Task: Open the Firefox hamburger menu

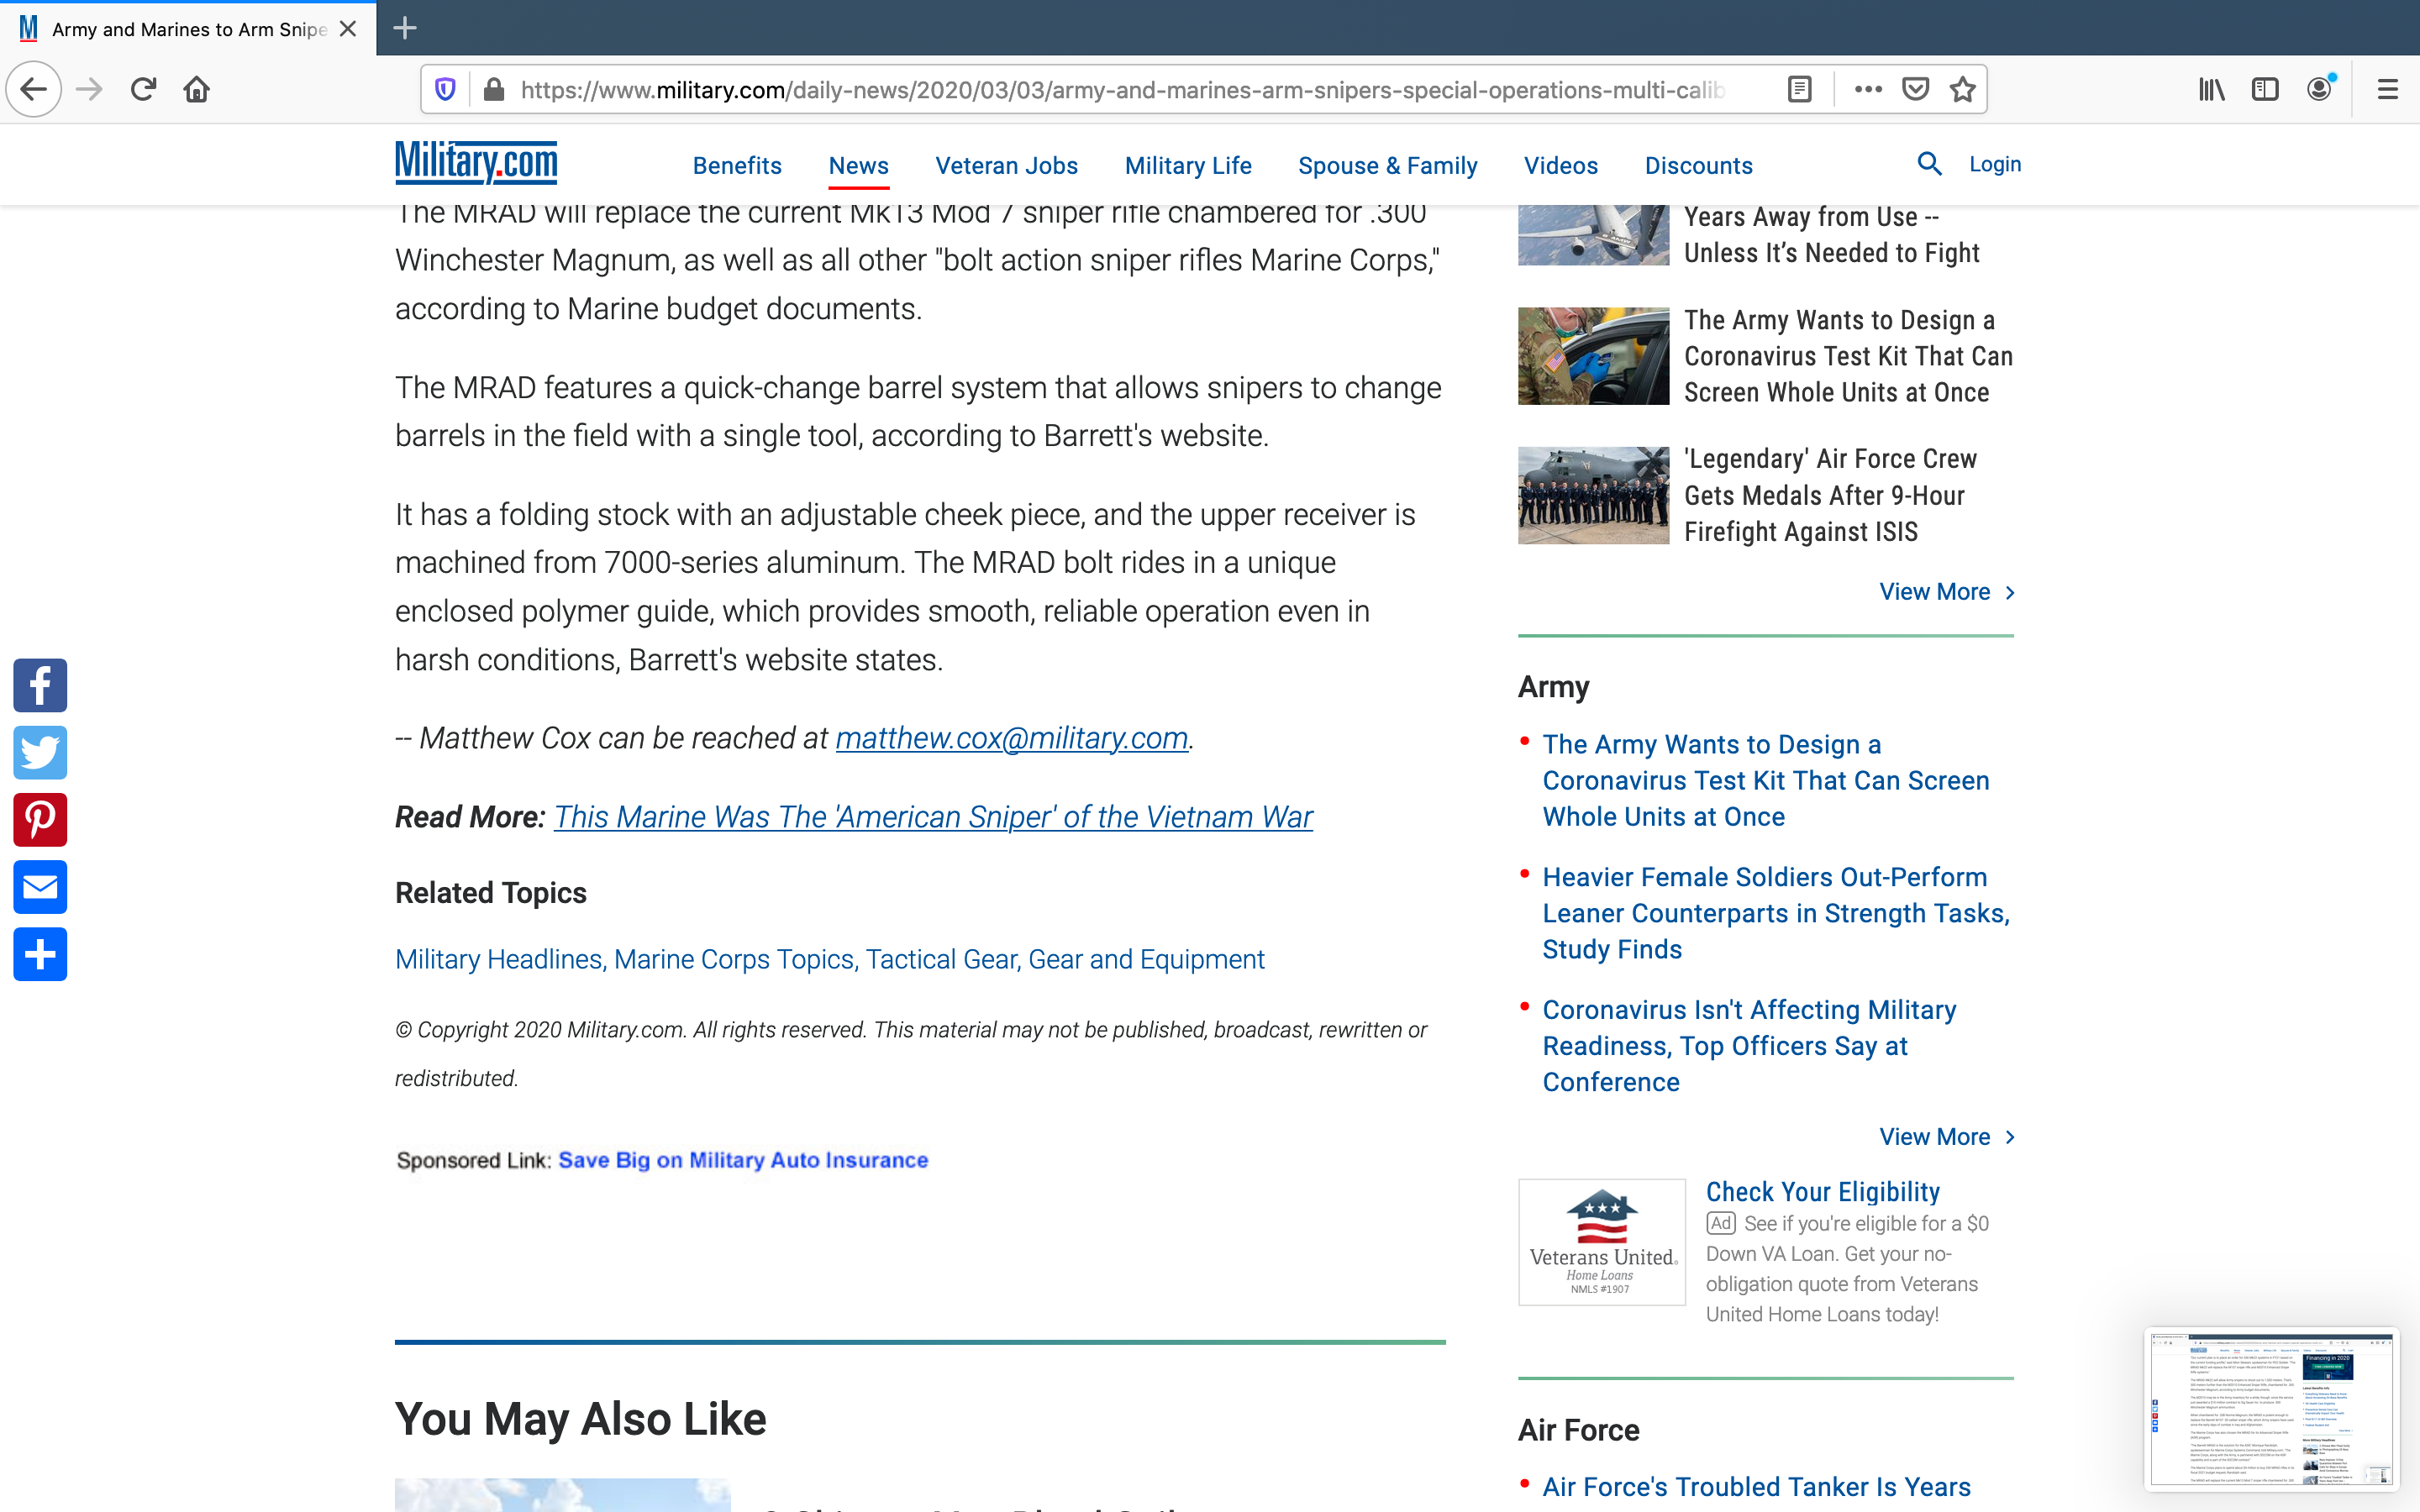Action: 2388,90
